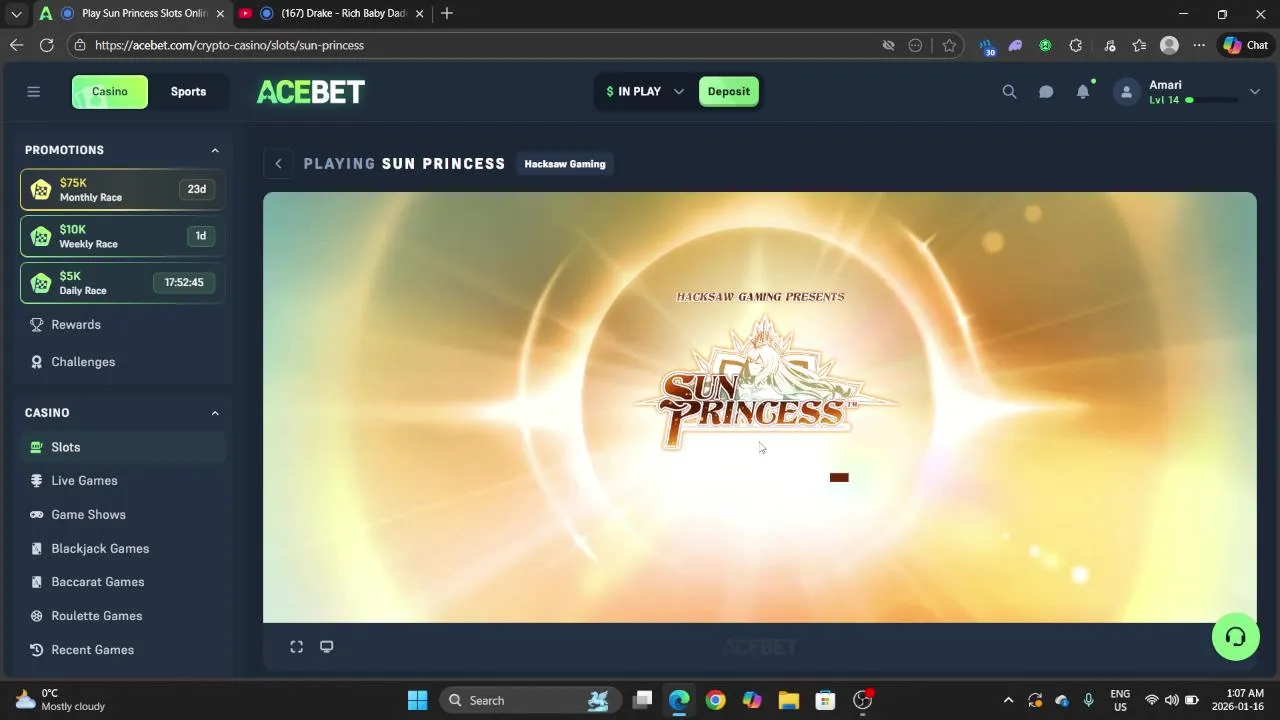Click the Lvl 14 progress bar
1280x720 pixels.
[1212, 100]
